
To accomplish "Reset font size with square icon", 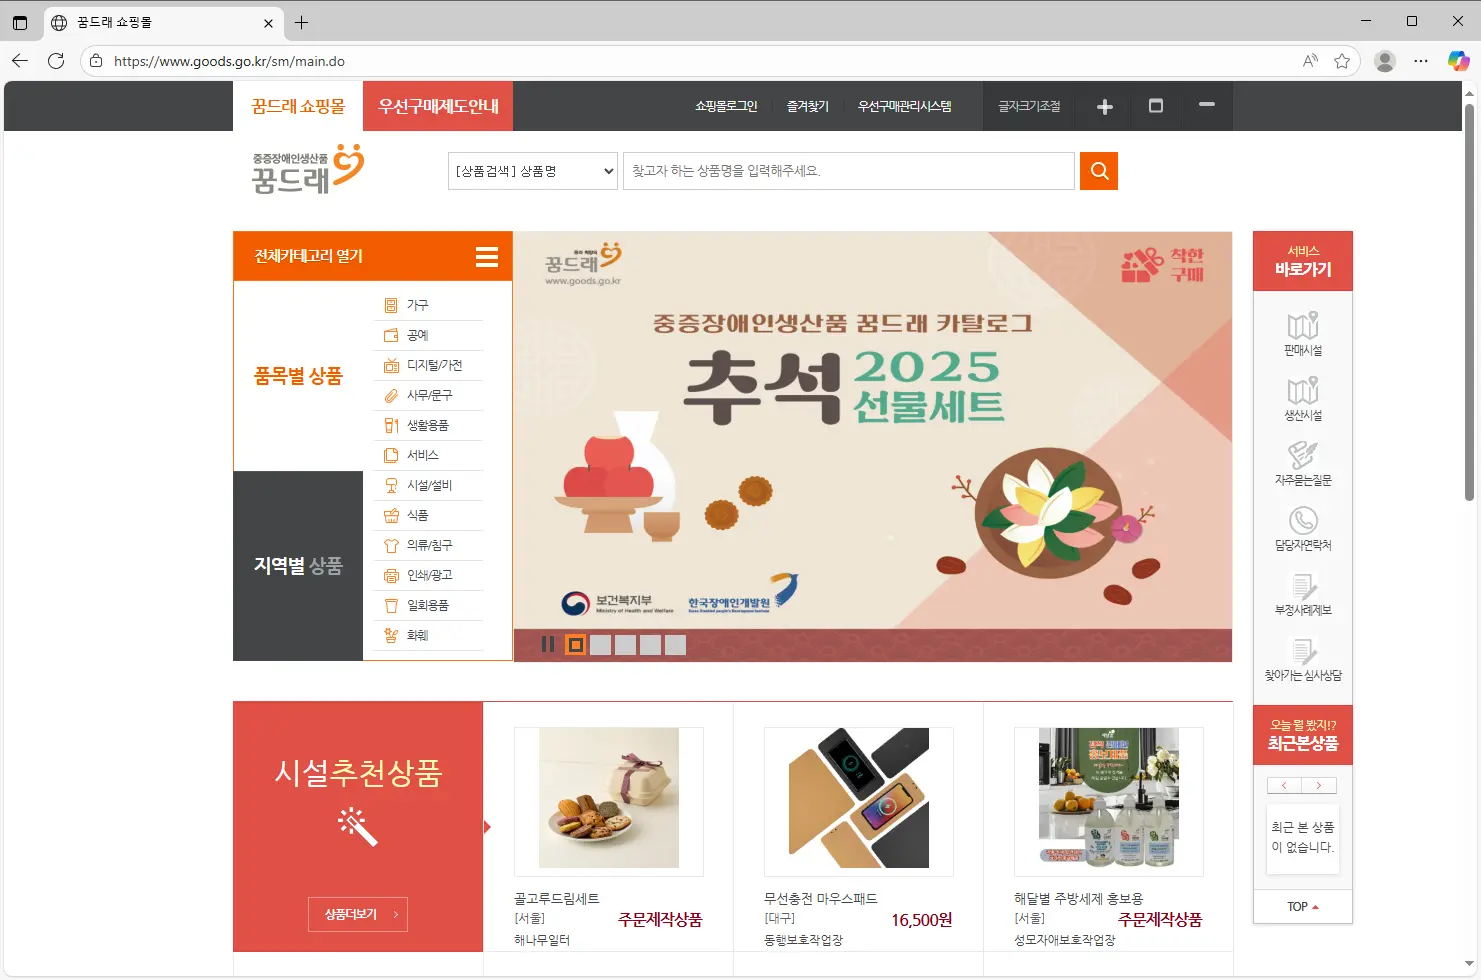I will pyautogui.click(x=1156, y=106).
